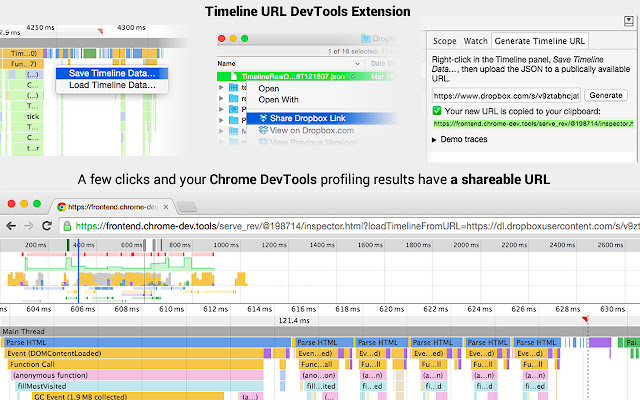Toggle the 'new URL is copied' checkbox

pyautogui.click(x=439, y=110)
